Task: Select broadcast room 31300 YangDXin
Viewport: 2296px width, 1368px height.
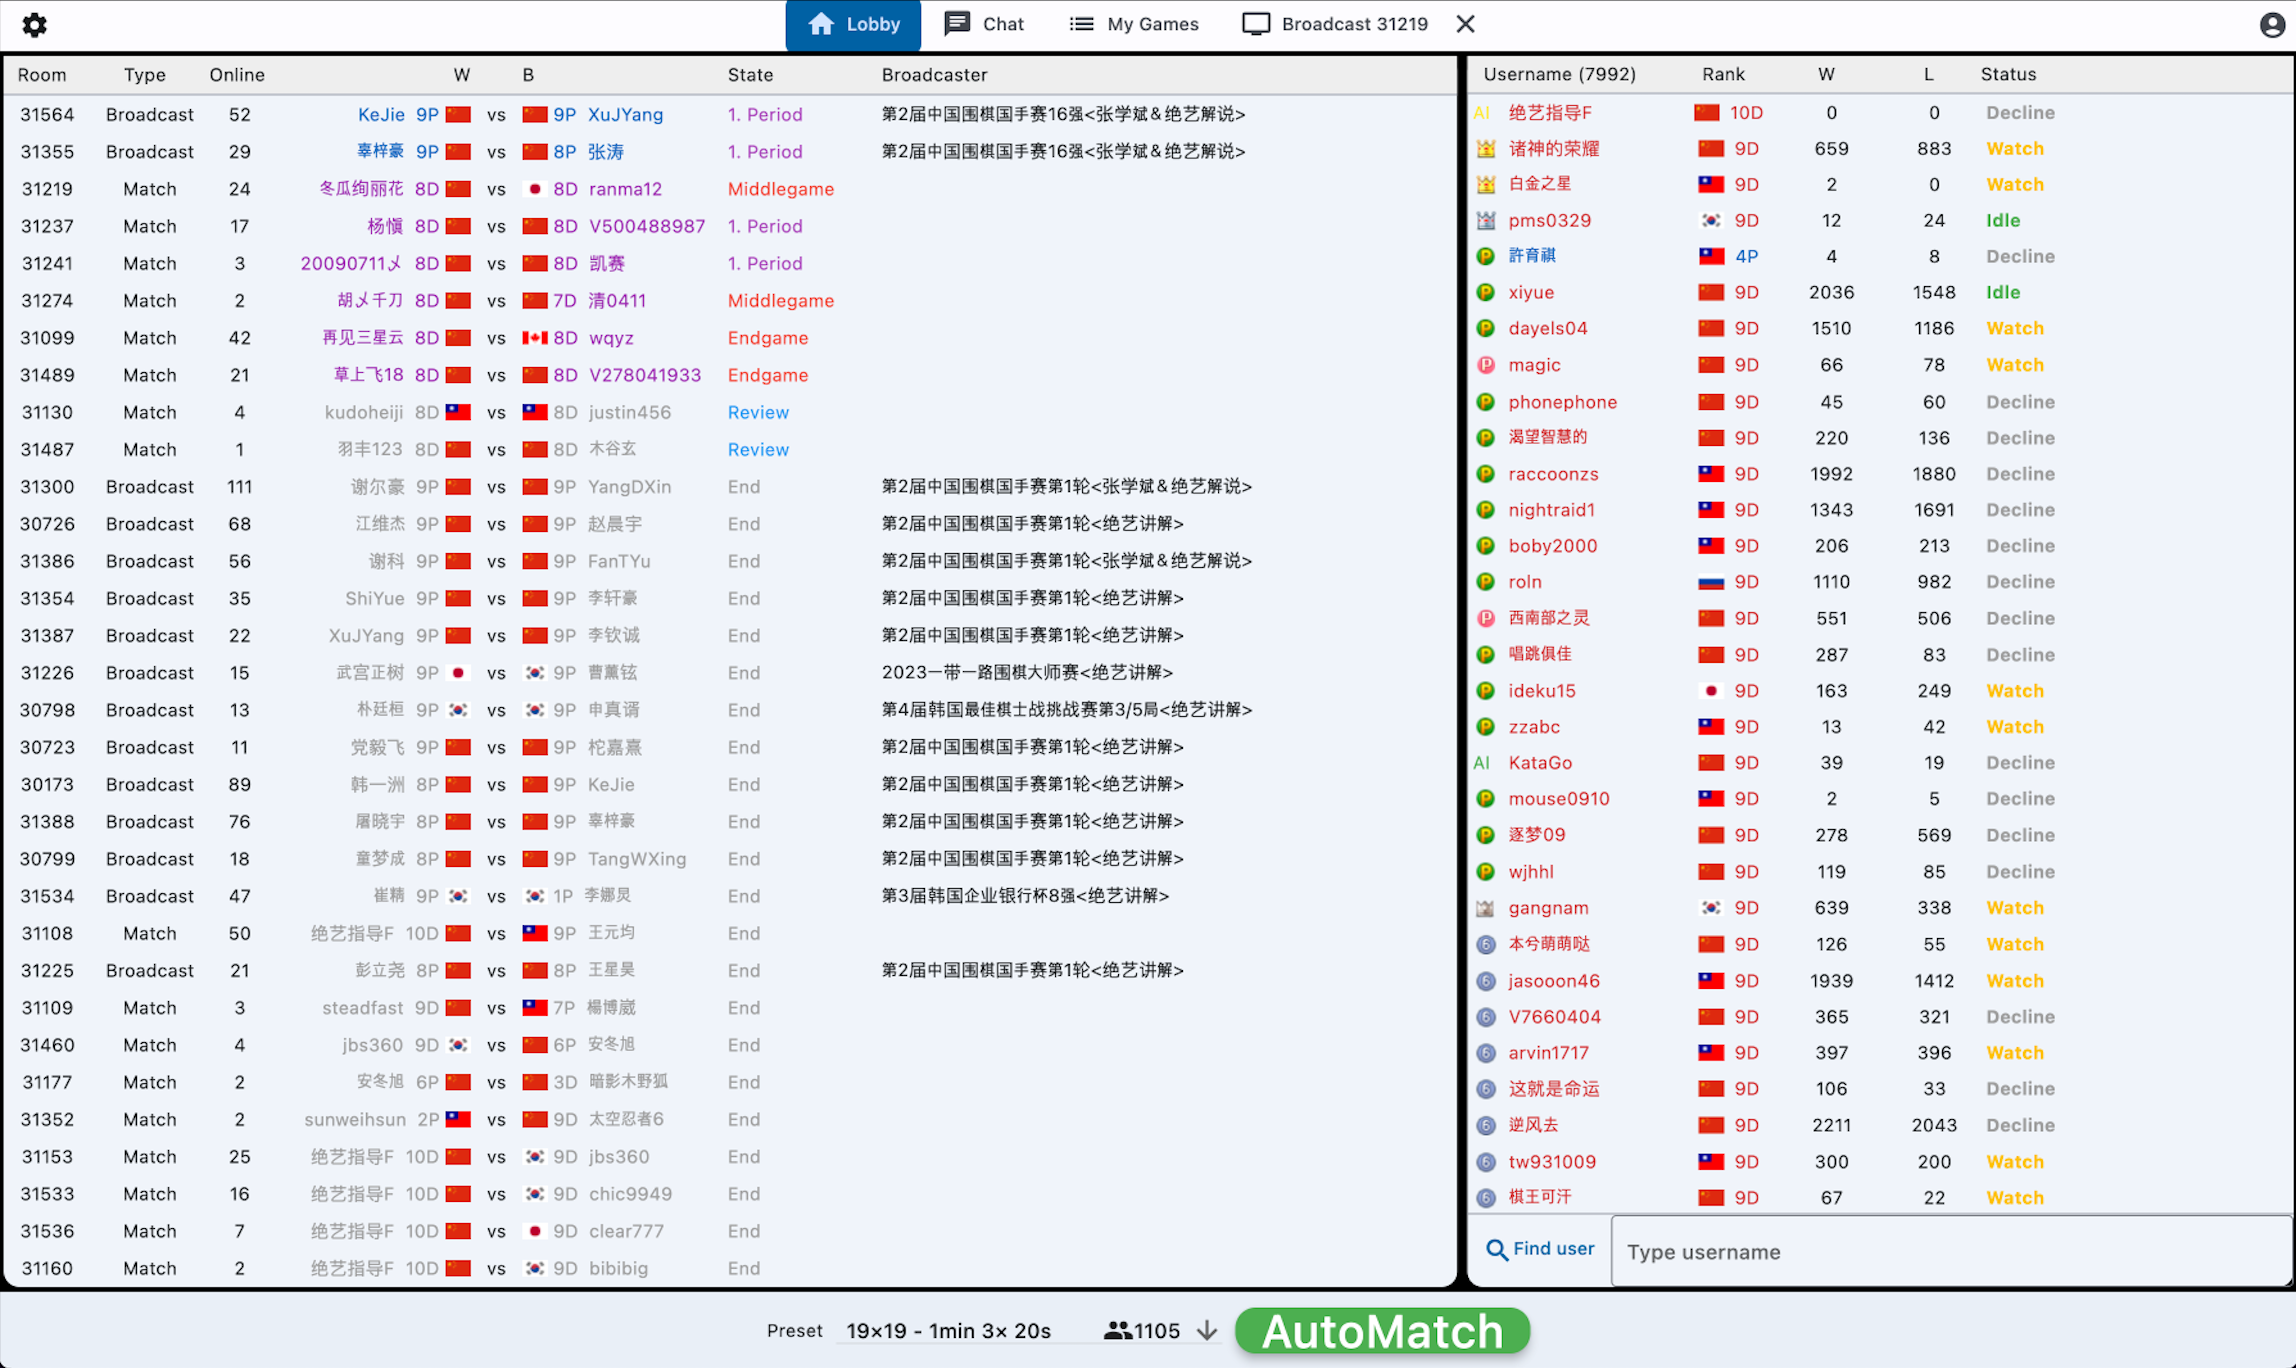Action: point(730,487)
